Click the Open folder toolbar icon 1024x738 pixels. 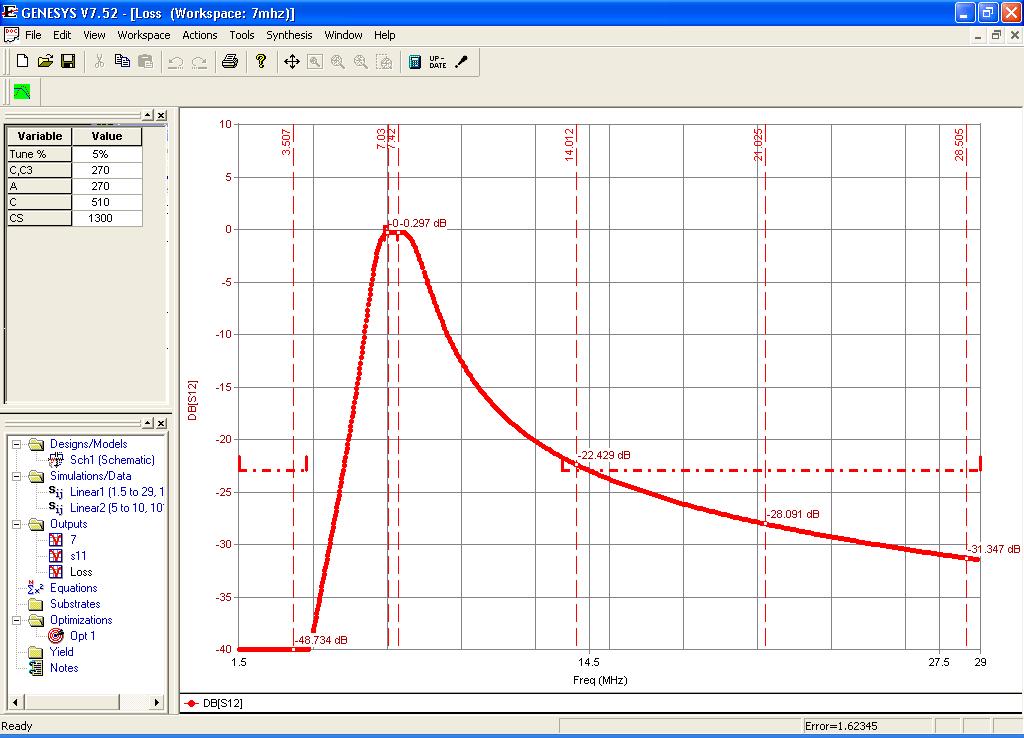click(45, 62)
